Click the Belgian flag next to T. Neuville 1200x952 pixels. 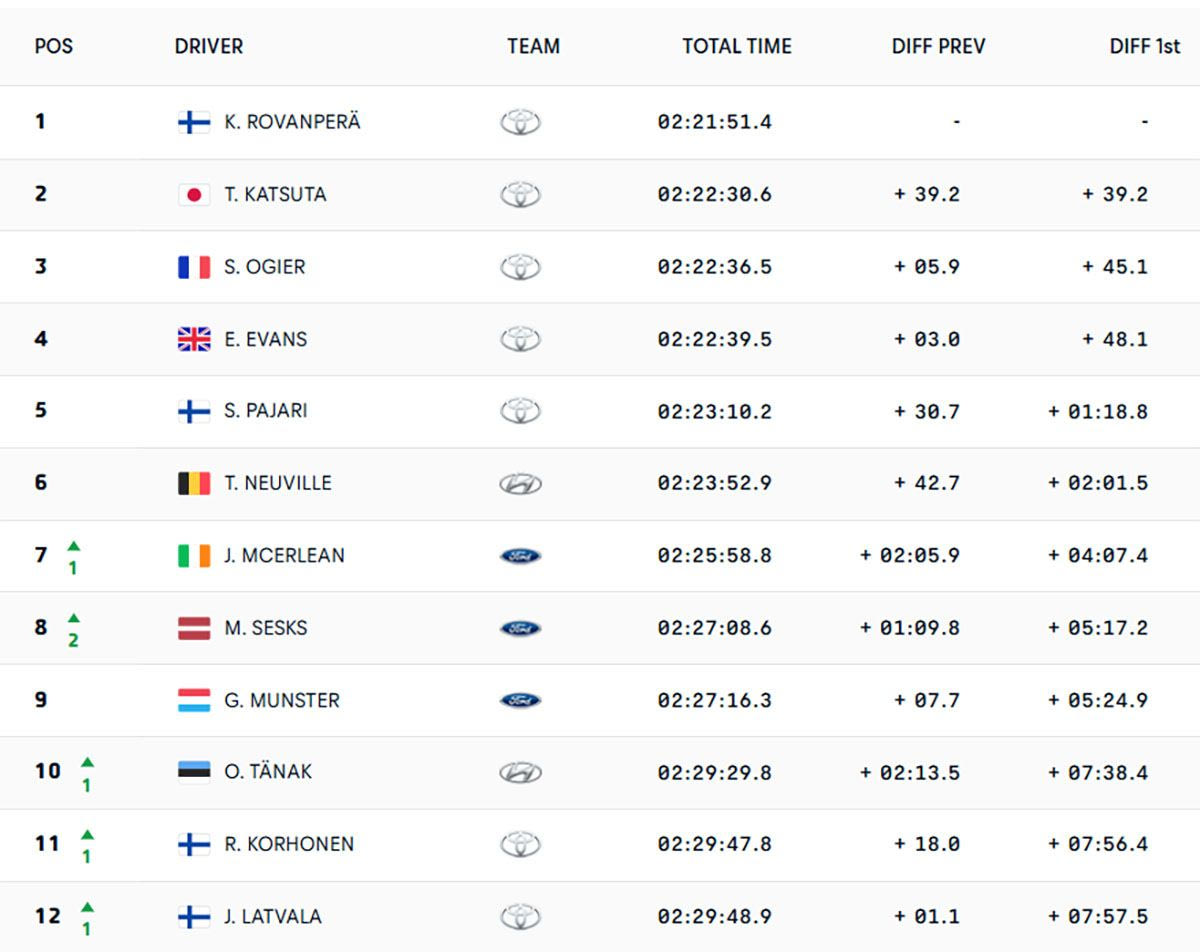point(194,484)
